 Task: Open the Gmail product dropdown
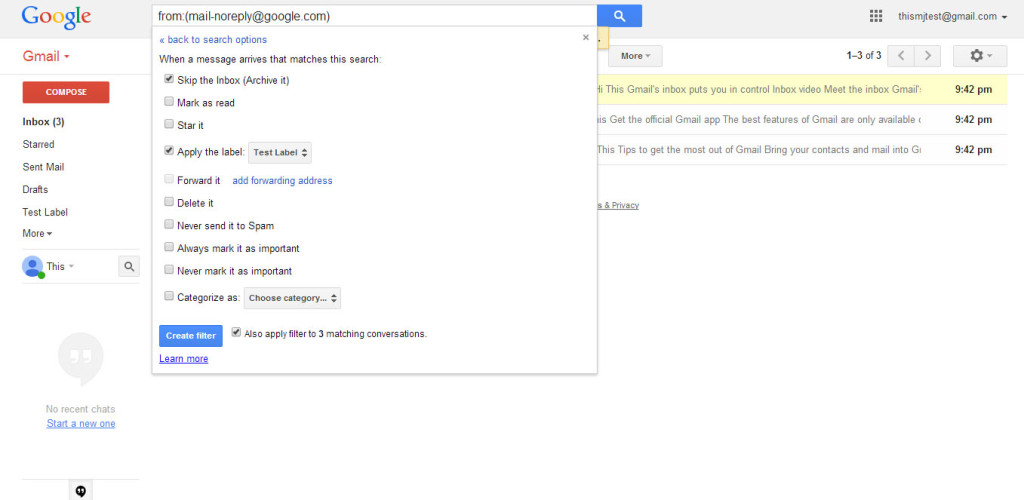pyautogui.click(x=46, y=56)
